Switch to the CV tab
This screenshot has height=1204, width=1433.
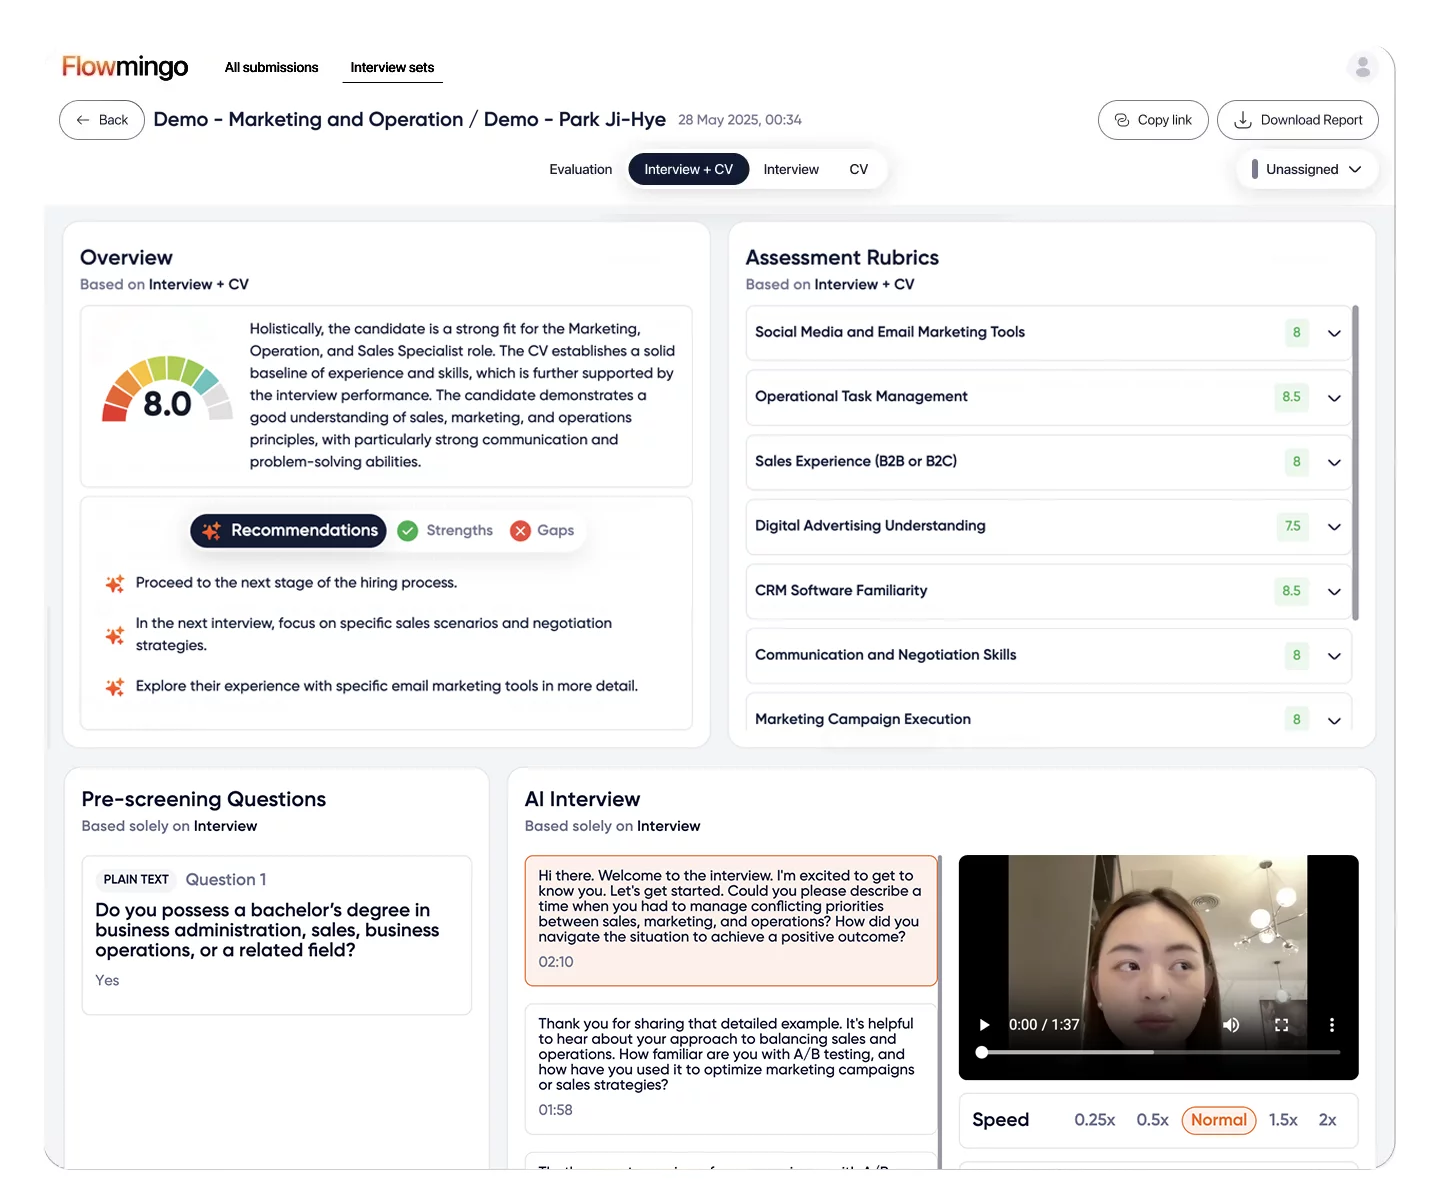858,169
